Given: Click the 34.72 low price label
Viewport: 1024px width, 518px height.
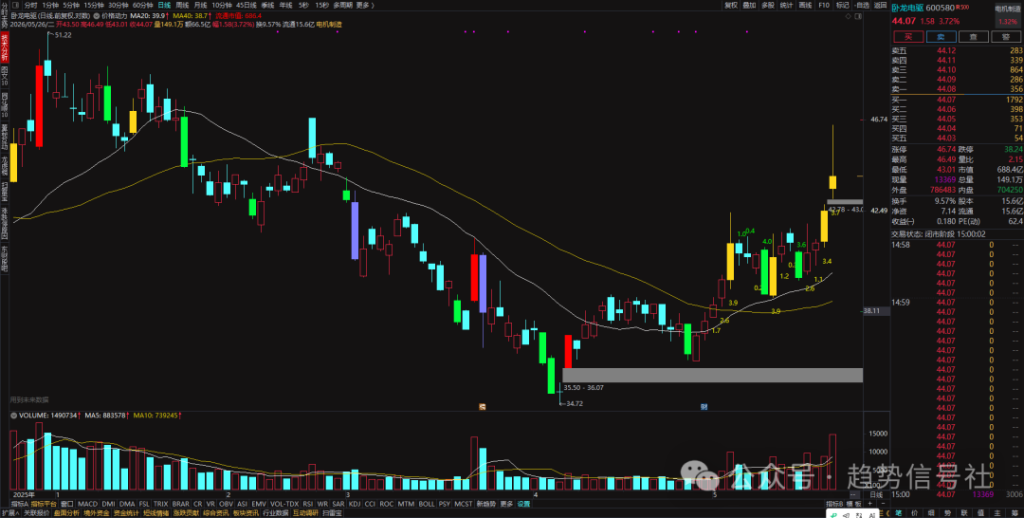Looking at the screenshot, I should point(573,404).
